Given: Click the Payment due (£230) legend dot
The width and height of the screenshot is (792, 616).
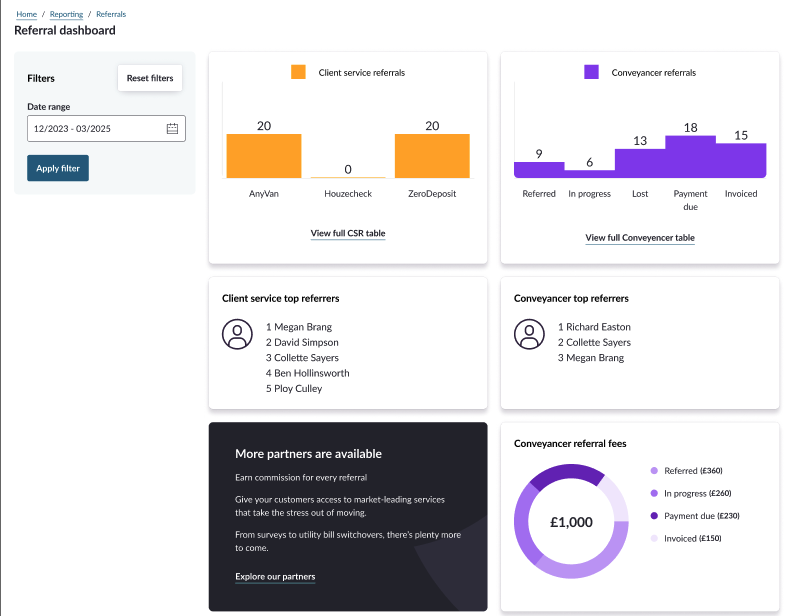Looking at the screenshot, I should 654,516.
